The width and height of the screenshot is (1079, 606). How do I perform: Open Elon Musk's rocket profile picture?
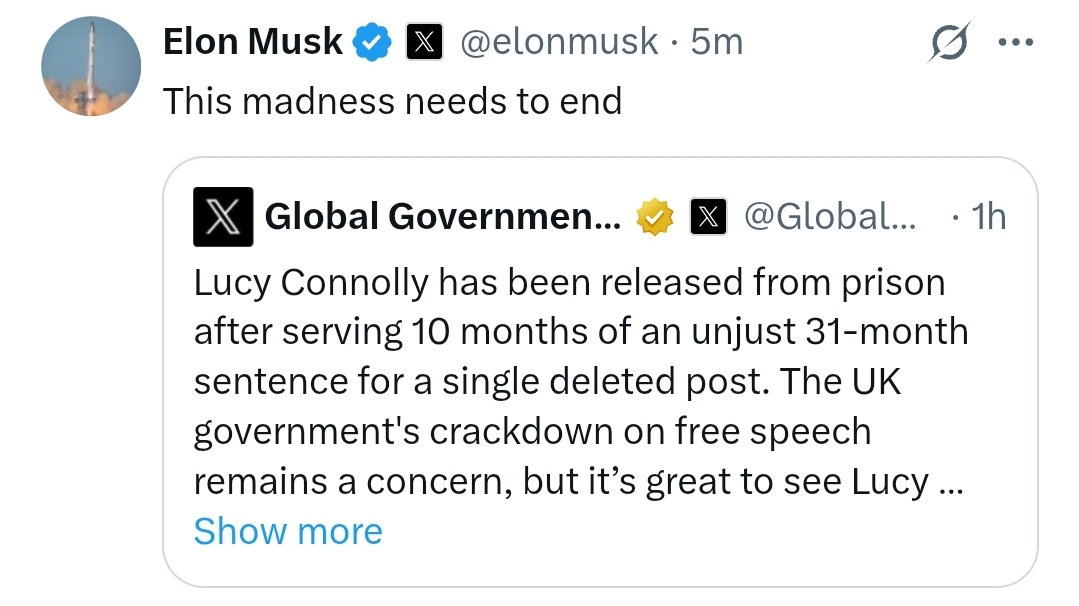point(91,66)
